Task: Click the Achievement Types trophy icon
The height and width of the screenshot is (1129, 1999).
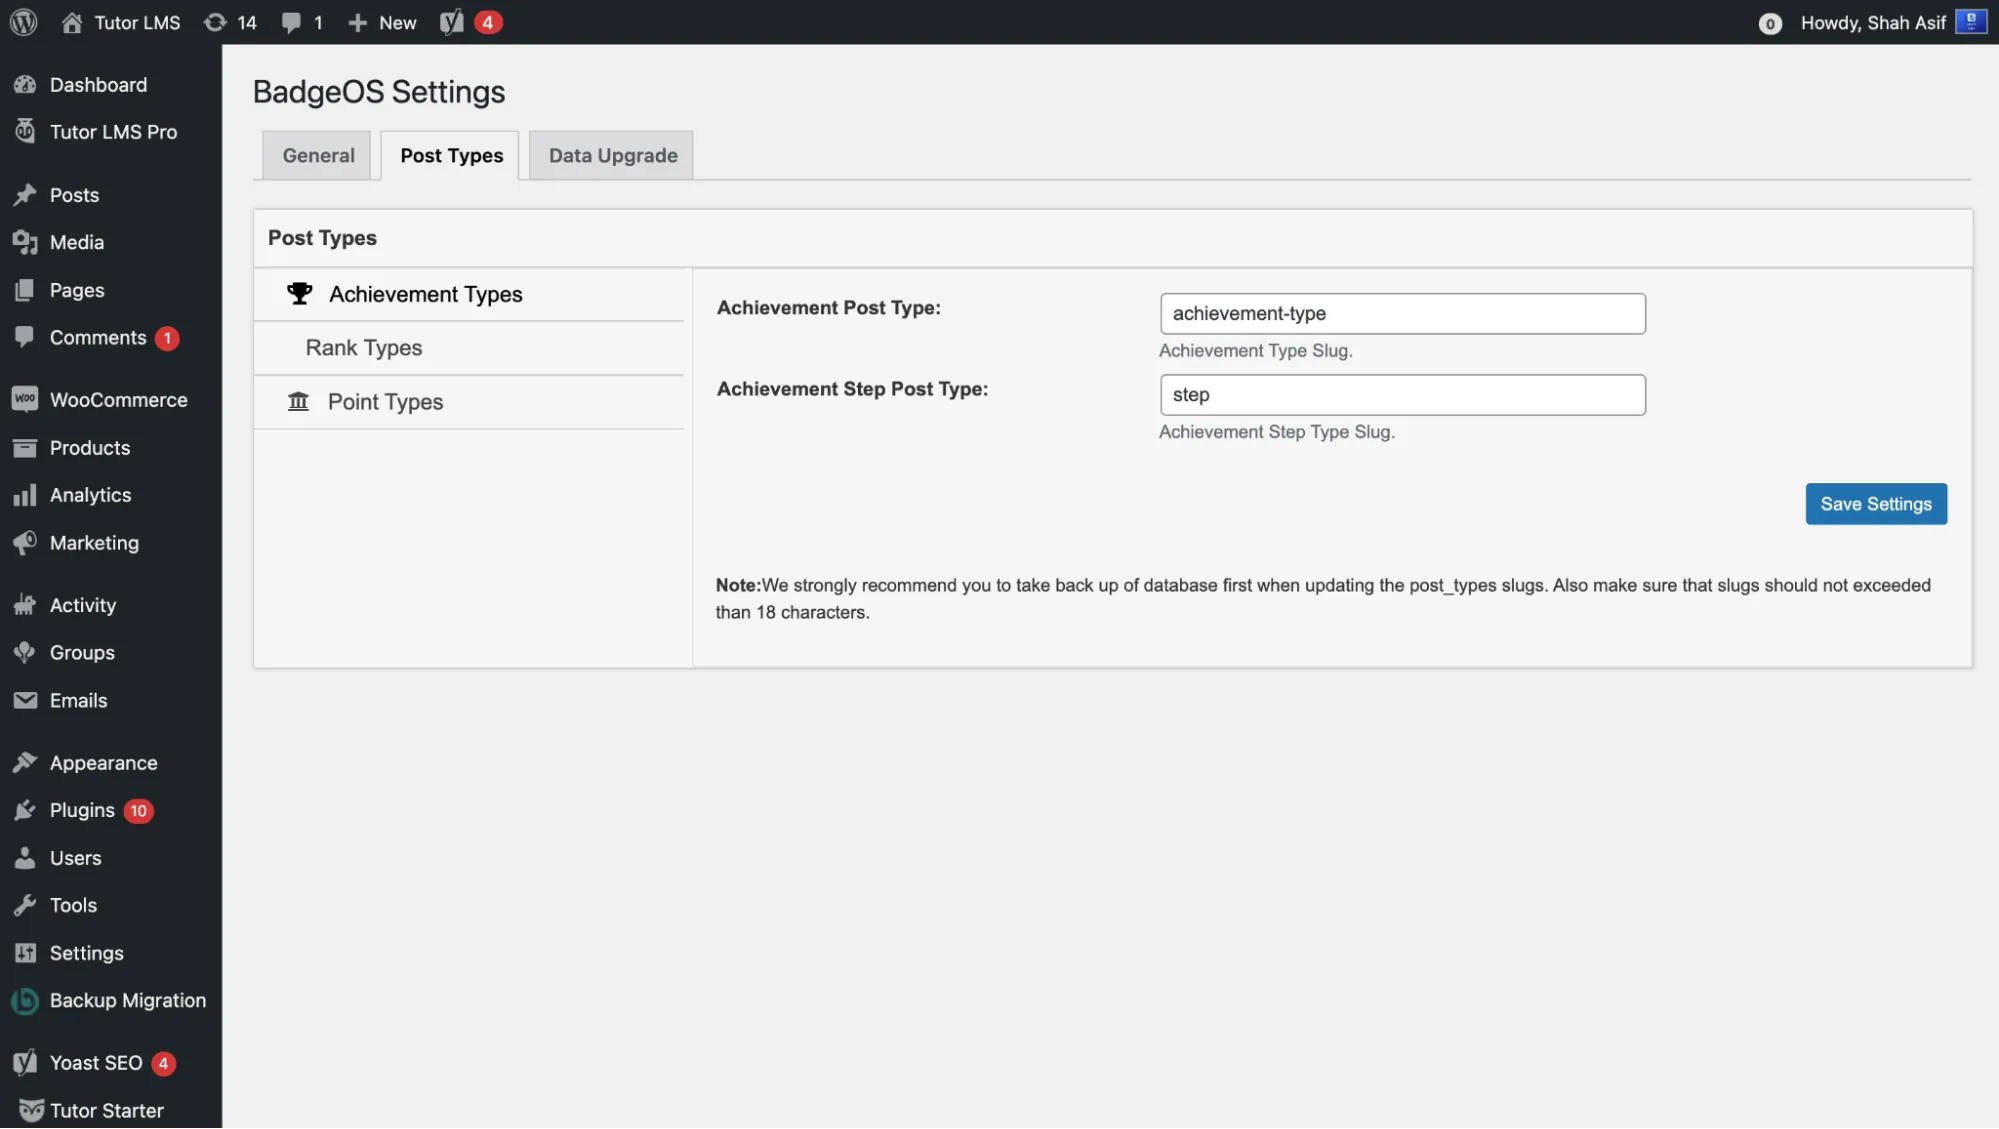Action: 299,294
